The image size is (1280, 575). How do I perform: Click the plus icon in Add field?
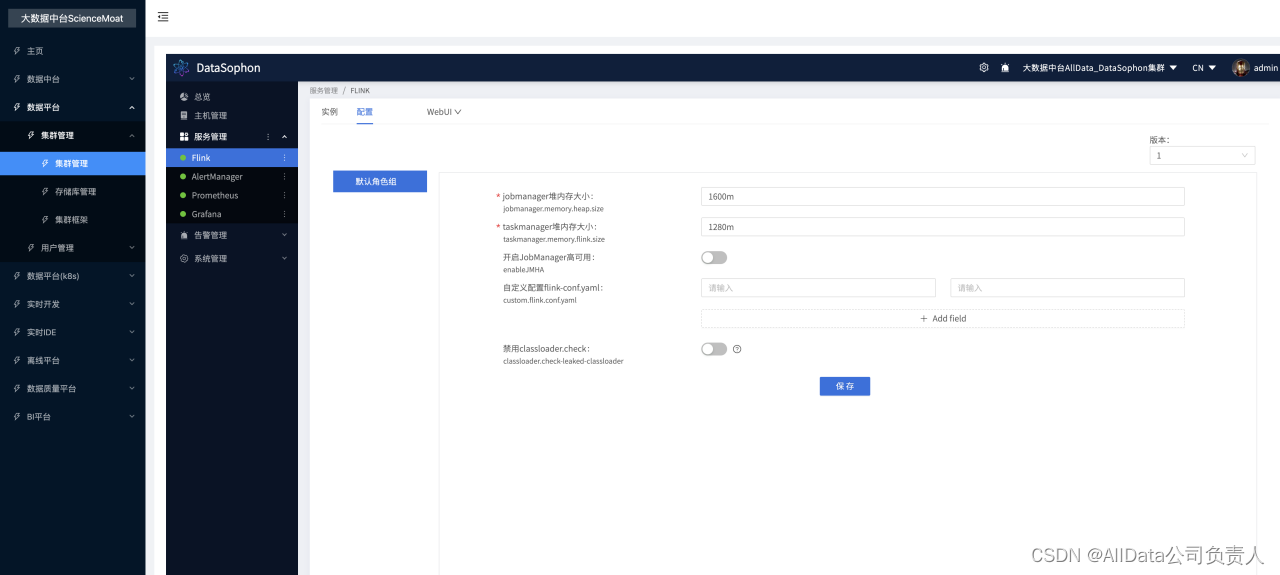(x=924, y=319)
